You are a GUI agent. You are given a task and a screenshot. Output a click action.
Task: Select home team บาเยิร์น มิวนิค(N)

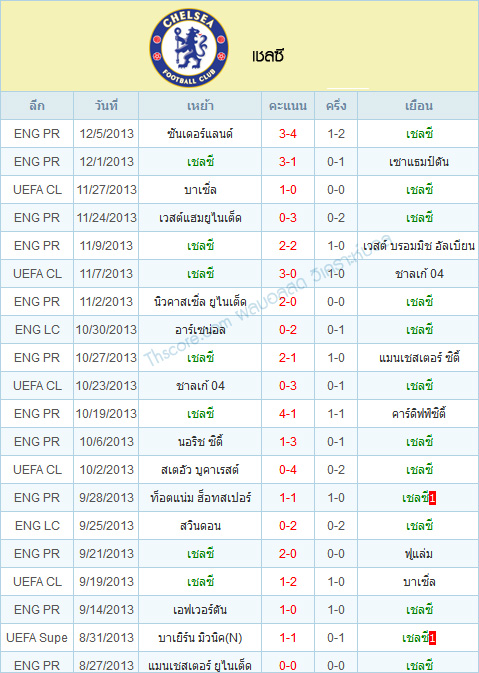click(x=200, y=638)
